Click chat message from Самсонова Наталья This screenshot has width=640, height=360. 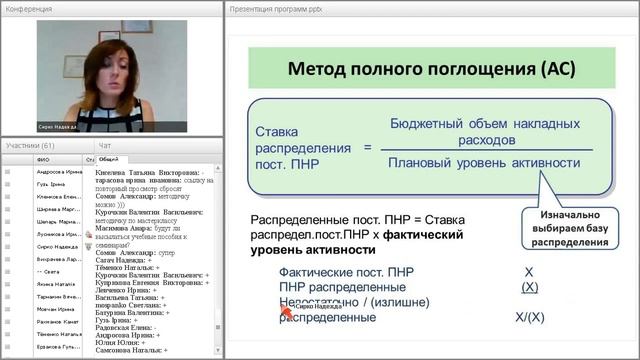click(x=131, y=351)
